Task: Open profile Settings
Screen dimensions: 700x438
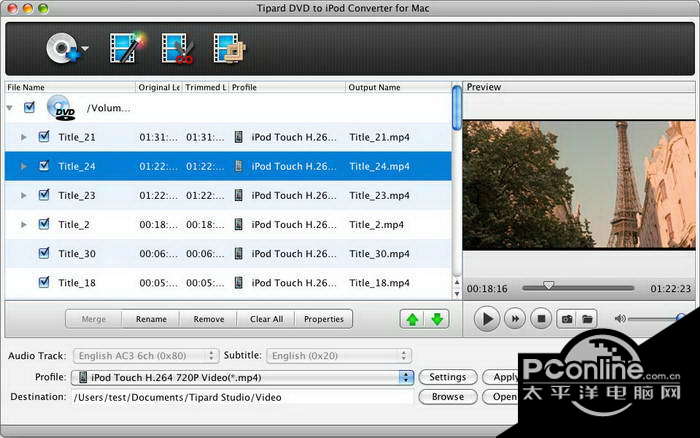Action: point(448,377)
